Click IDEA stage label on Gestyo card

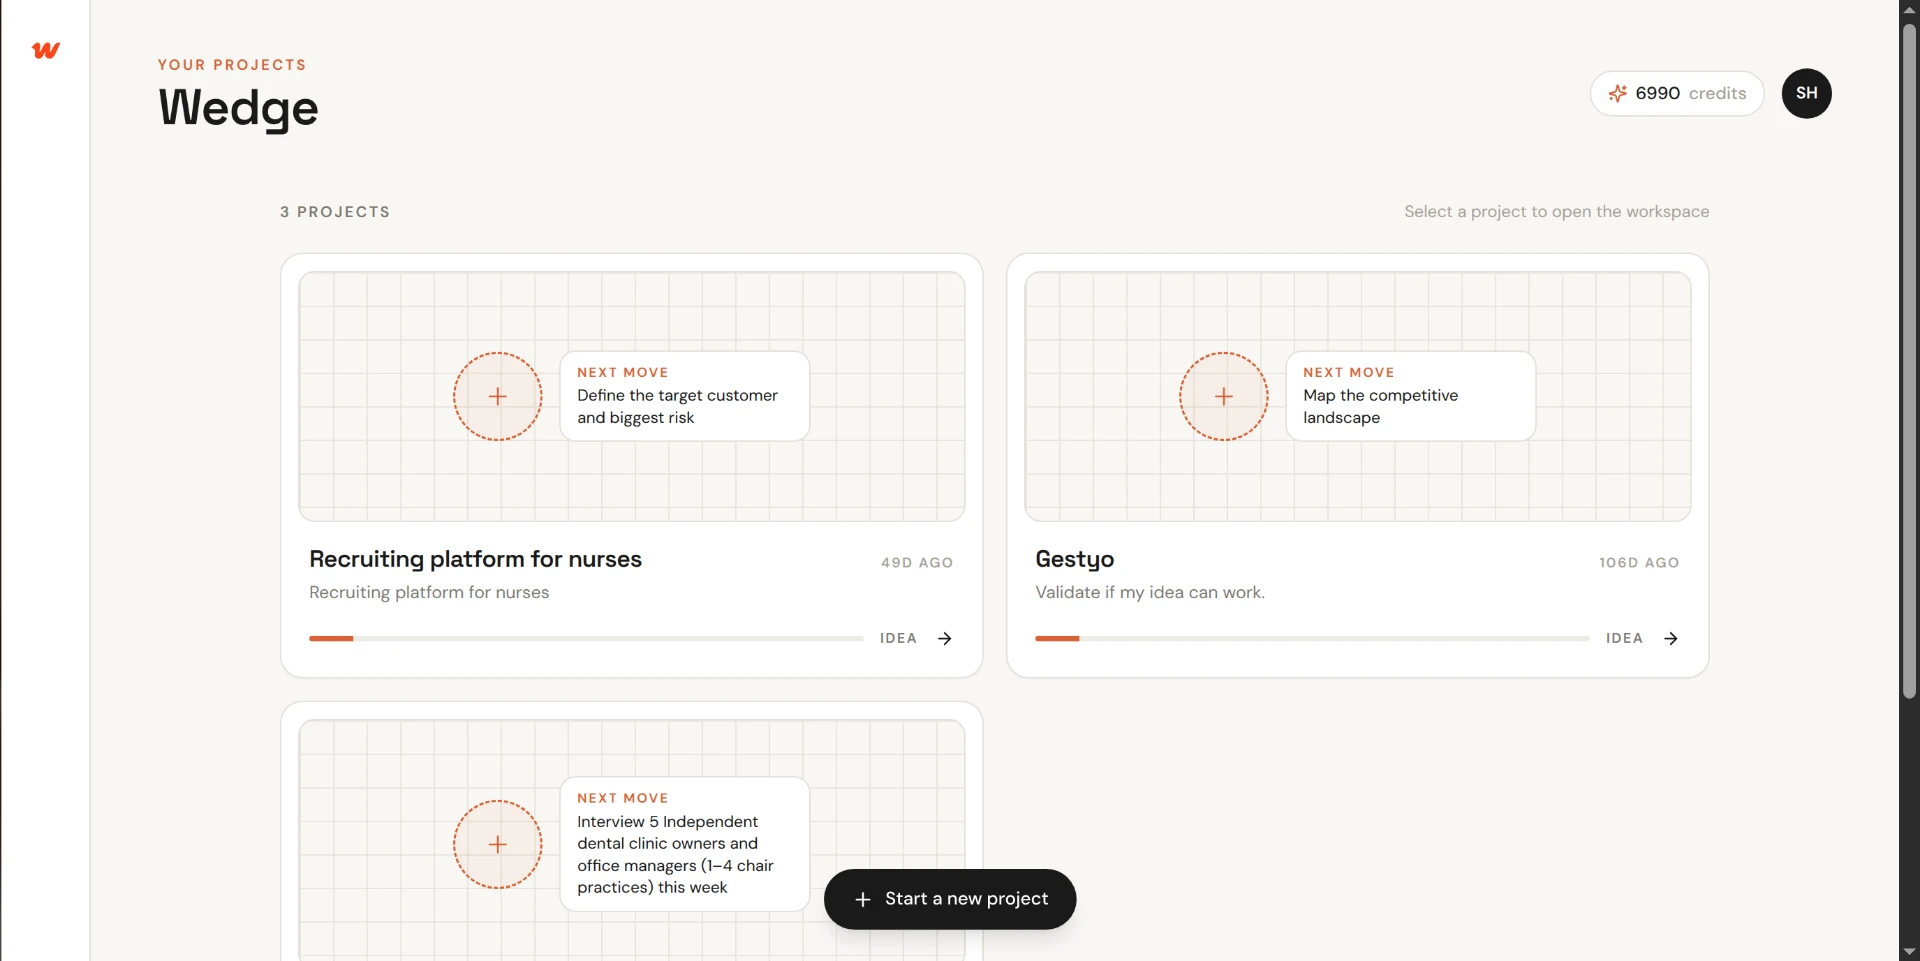pyautogui.click(x=1624, y=638)
